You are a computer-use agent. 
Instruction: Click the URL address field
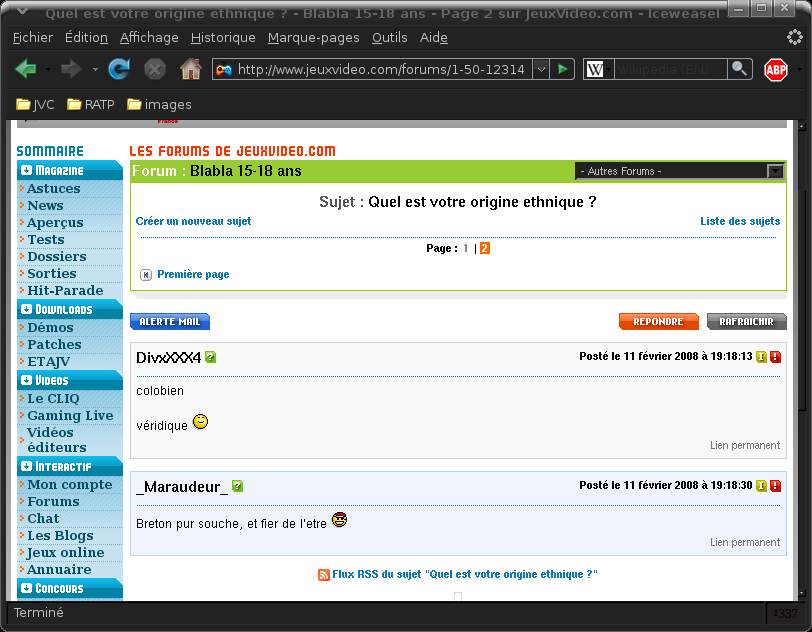(x=381, y=69)
